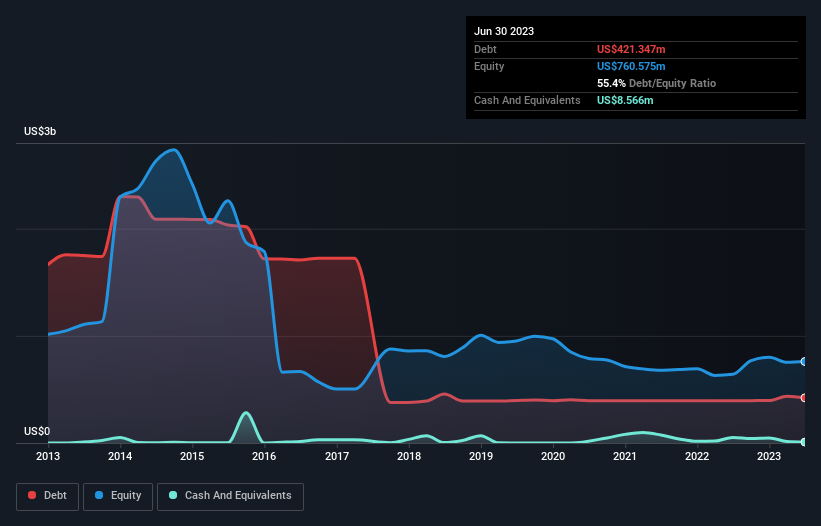Click the Debt row label in tooltip
This screenshot has width=821, height=526.
(x=485, y=49)
